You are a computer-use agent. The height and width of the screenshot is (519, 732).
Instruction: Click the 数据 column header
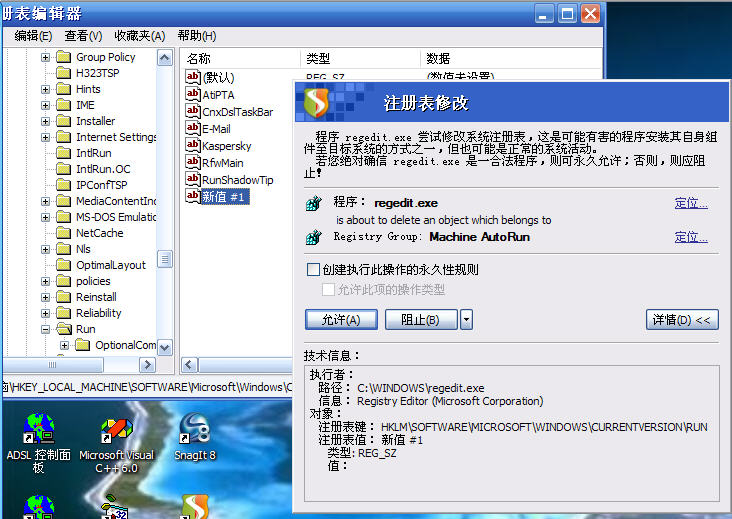[512, 58]
